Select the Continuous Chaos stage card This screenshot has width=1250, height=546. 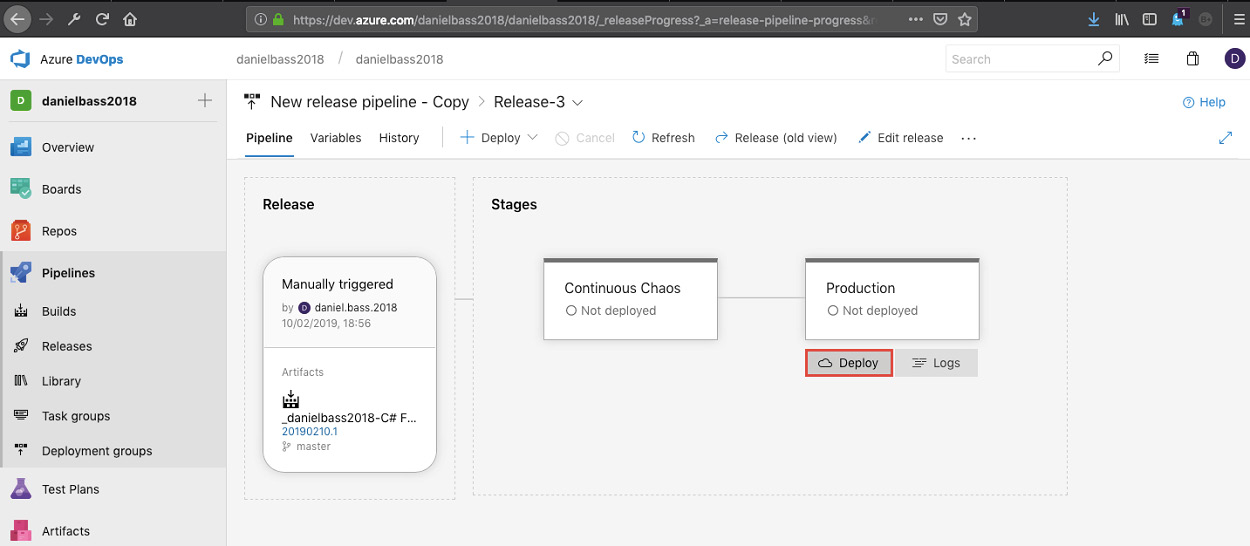pos(630,299)
